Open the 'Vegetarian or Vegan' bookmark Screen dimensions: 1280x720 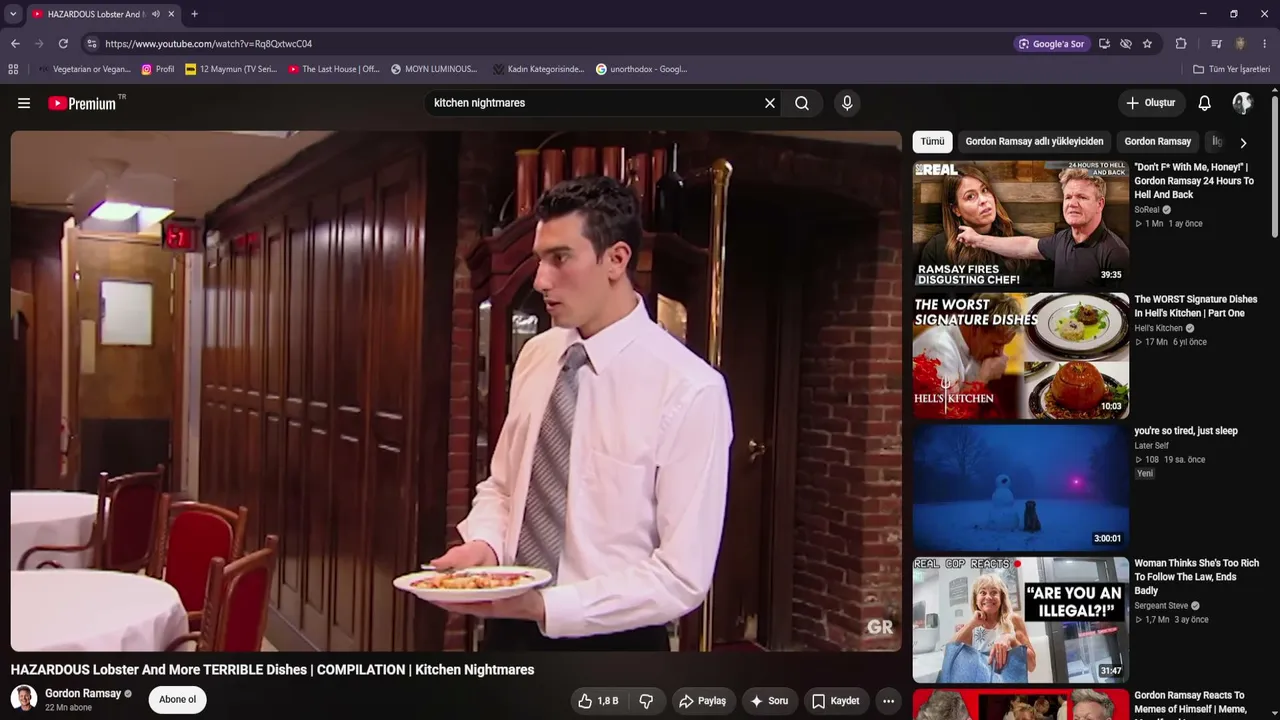pyautogui.click(x=84, y=69)
